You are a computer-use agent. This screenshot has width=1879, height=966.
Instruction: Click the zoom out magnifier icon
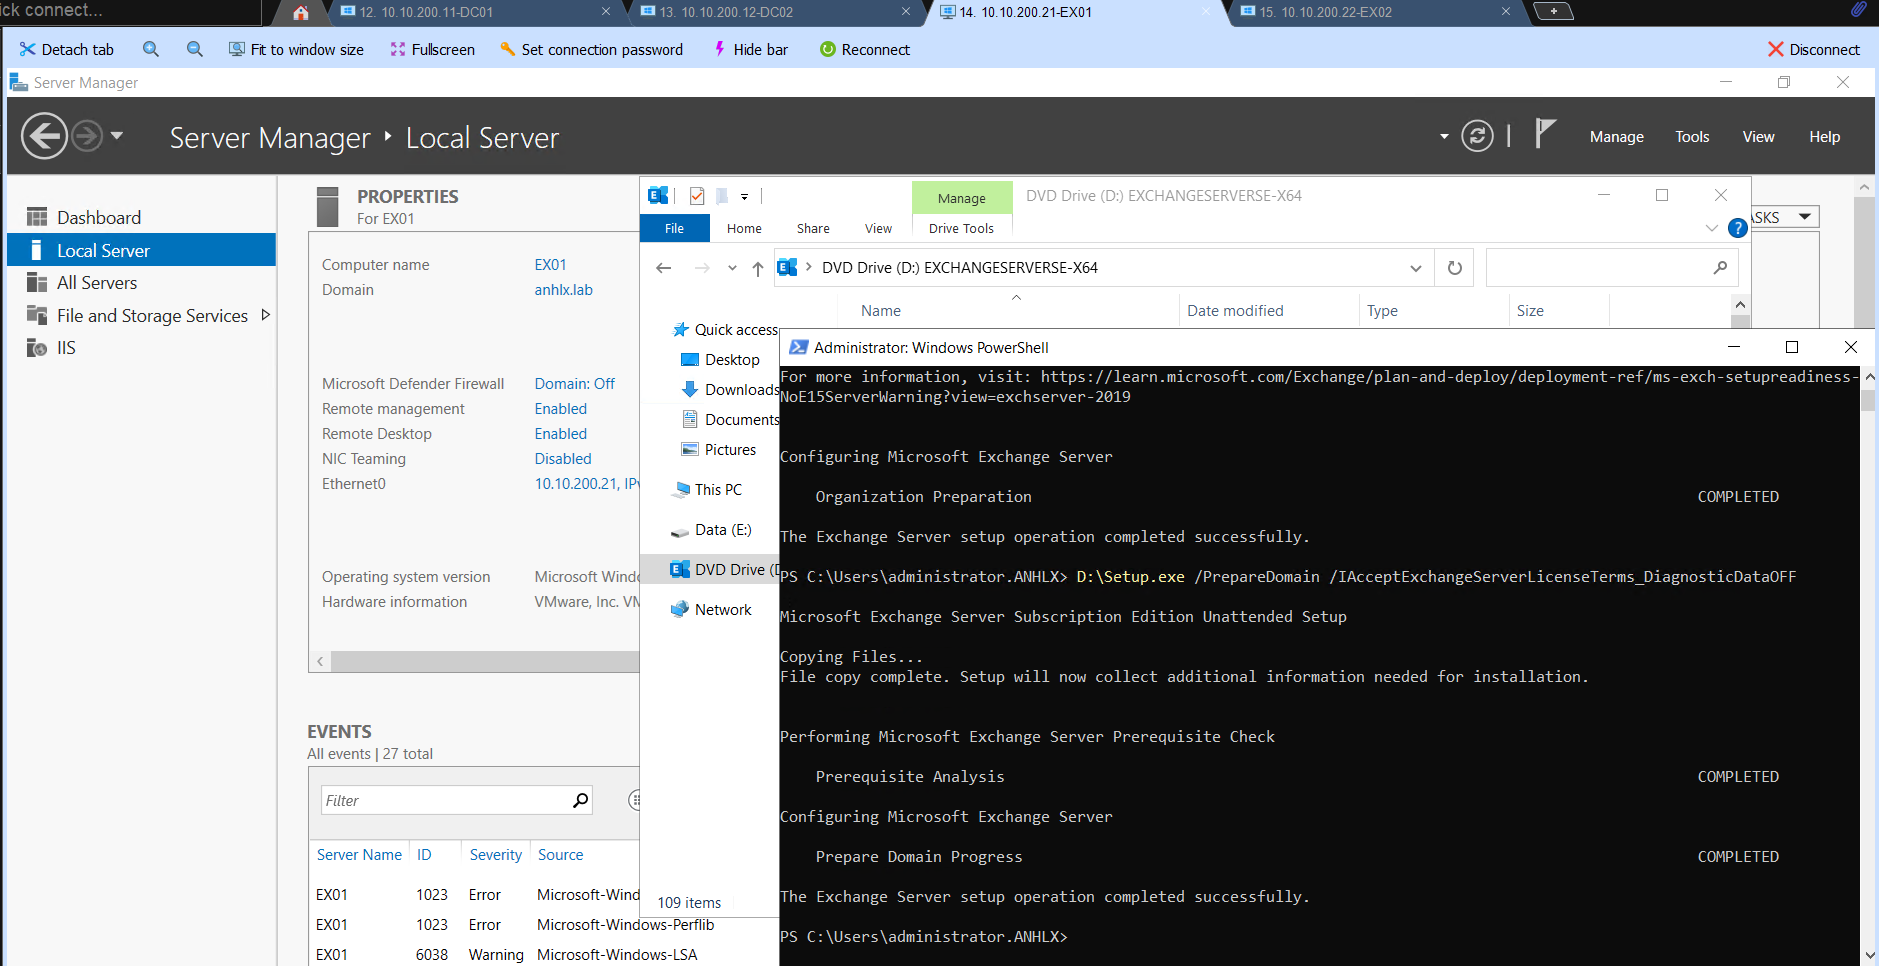pos(195,49)
